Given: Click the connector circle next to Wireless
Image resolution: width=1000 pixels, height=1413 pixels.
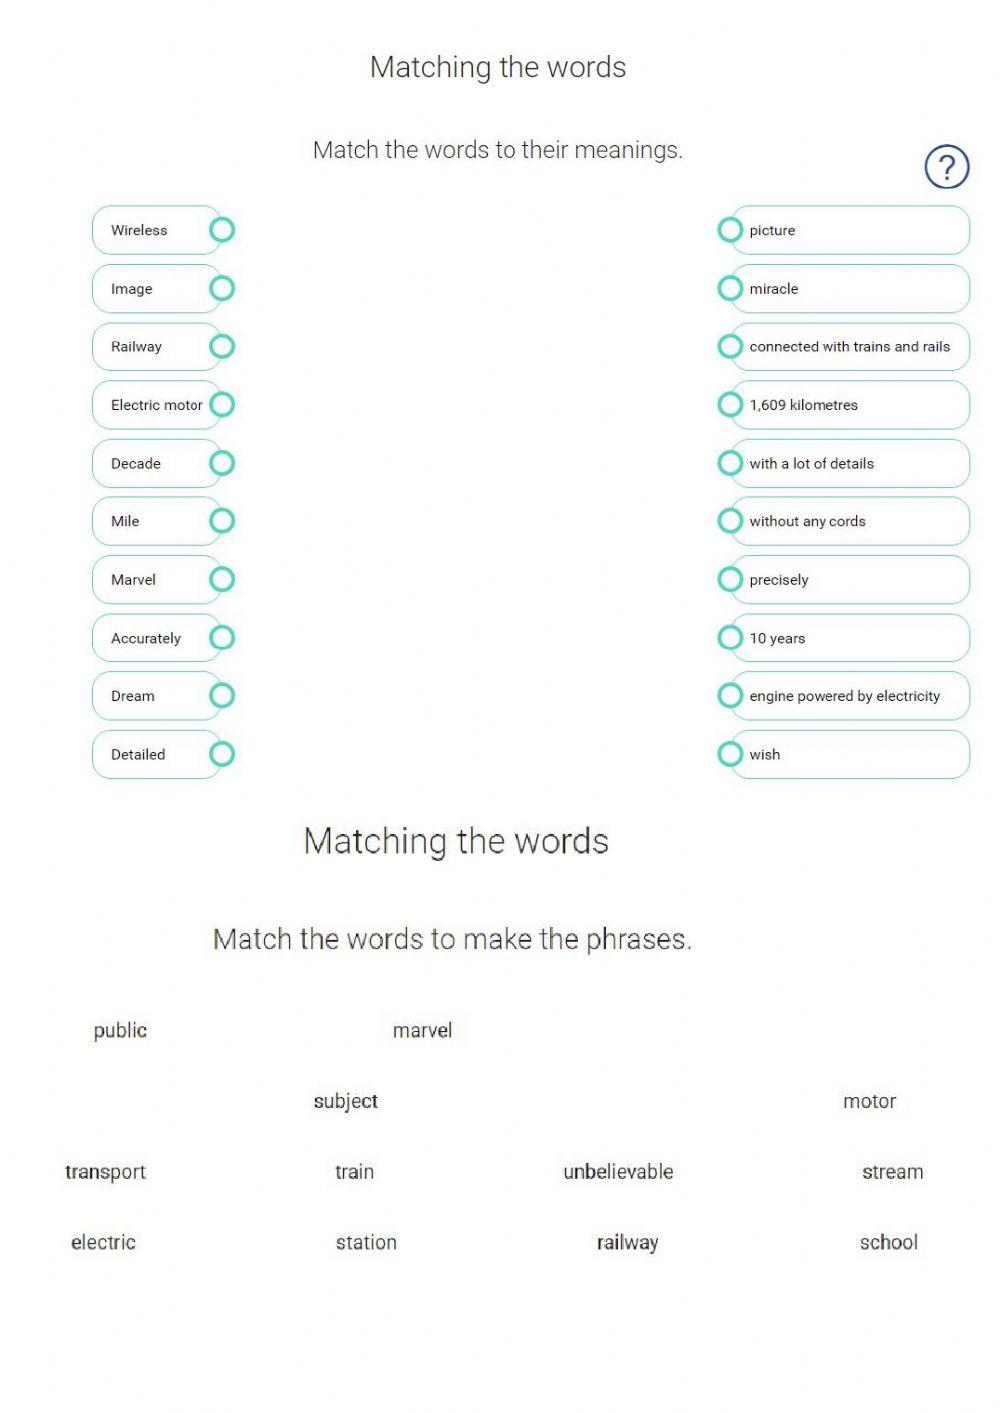Looking at the screenshot, I should coord(222,230).
